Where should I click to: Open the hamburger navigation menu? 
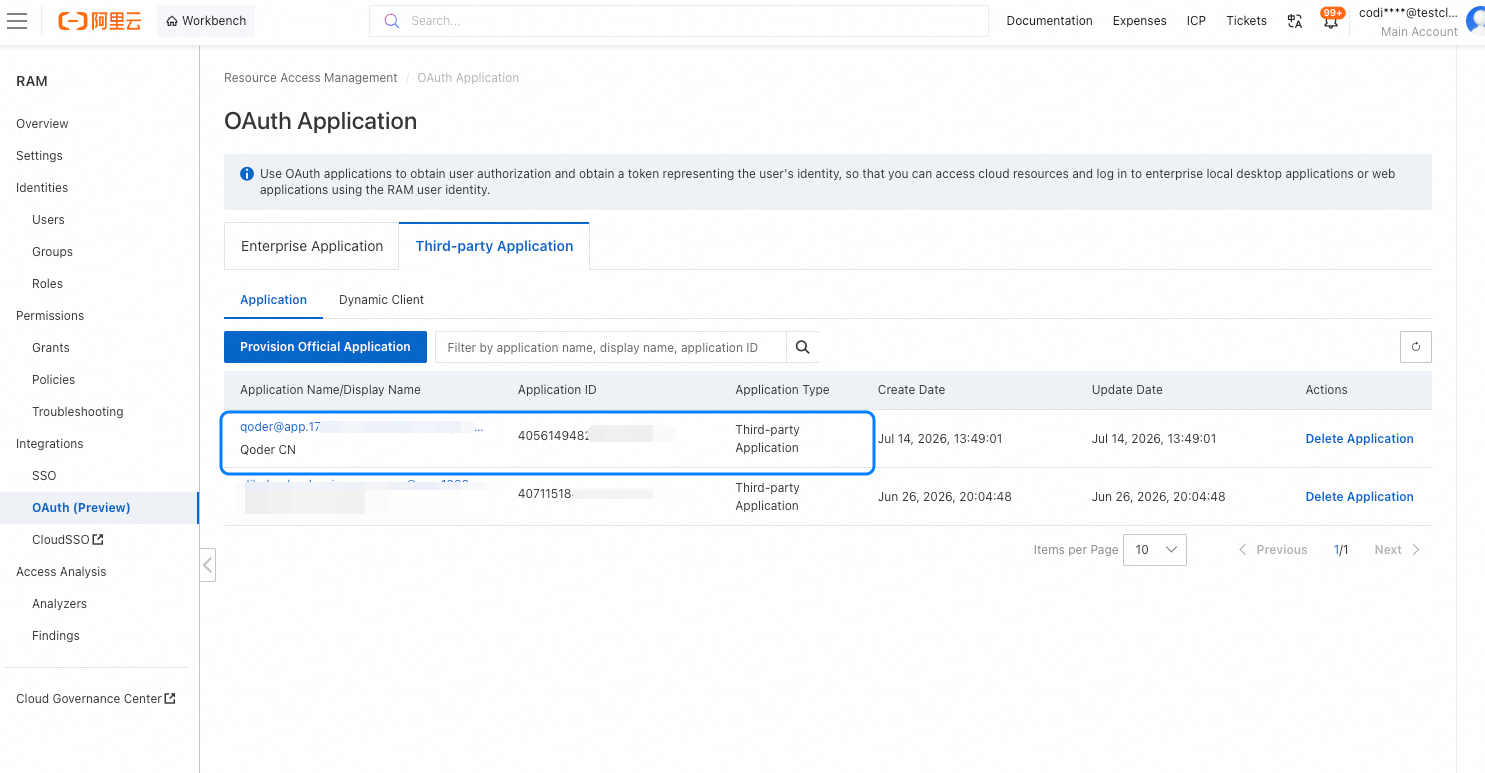(x=17, y=20)
